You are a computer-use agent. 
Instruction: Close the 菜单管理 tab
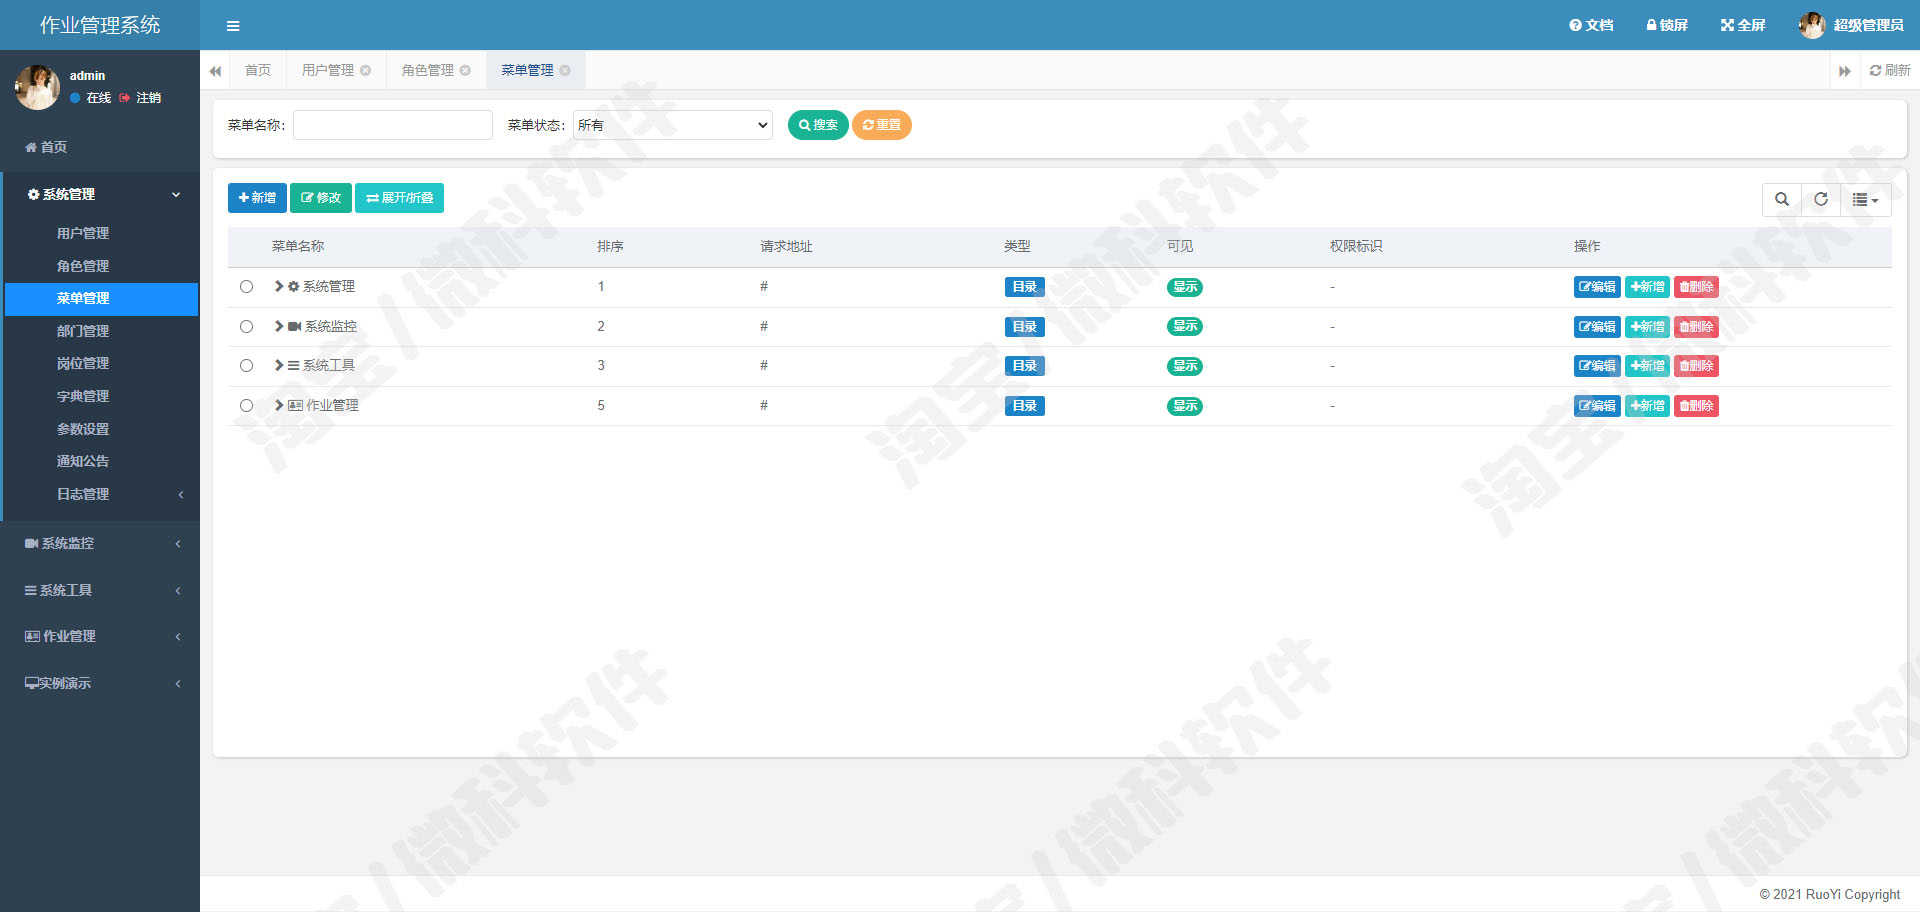tap(565, 70)
